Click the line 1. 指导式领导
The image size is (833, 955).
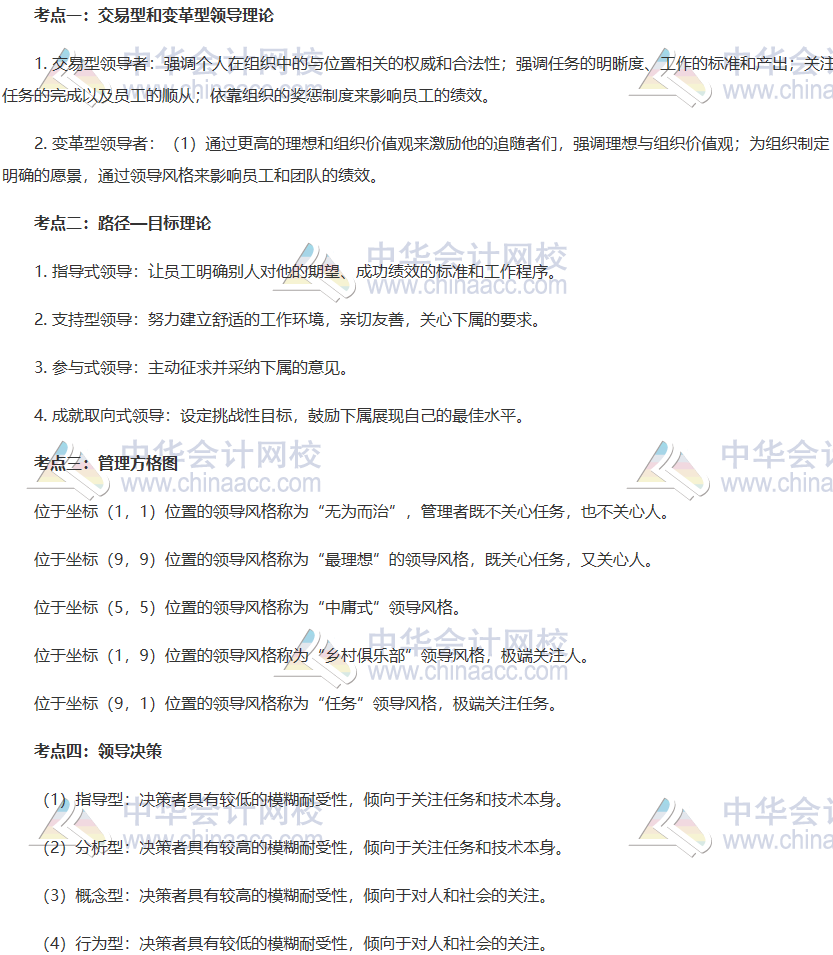click(295, 272)
